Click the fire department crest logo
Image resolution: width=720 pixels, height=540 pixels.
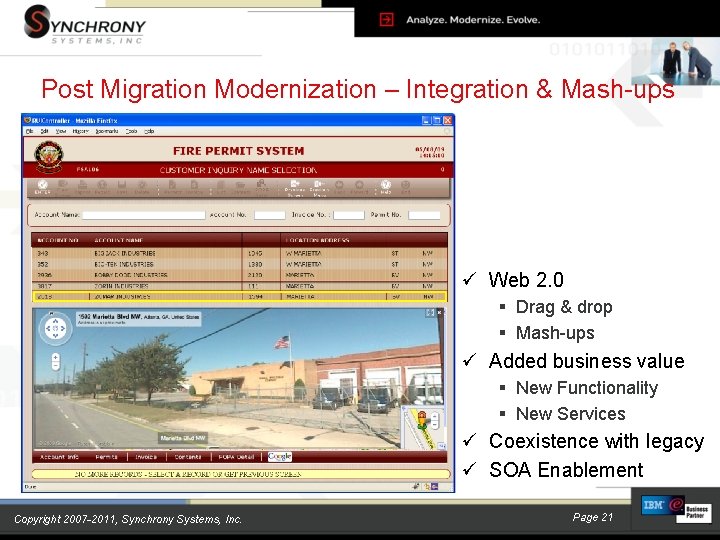pos(49,157)
